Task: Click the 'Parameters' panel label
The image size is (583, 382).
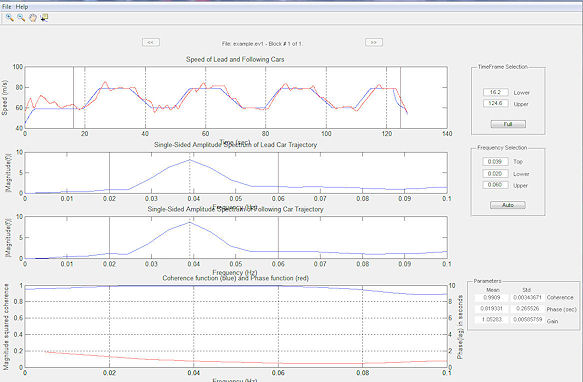Action: (487, 281)
